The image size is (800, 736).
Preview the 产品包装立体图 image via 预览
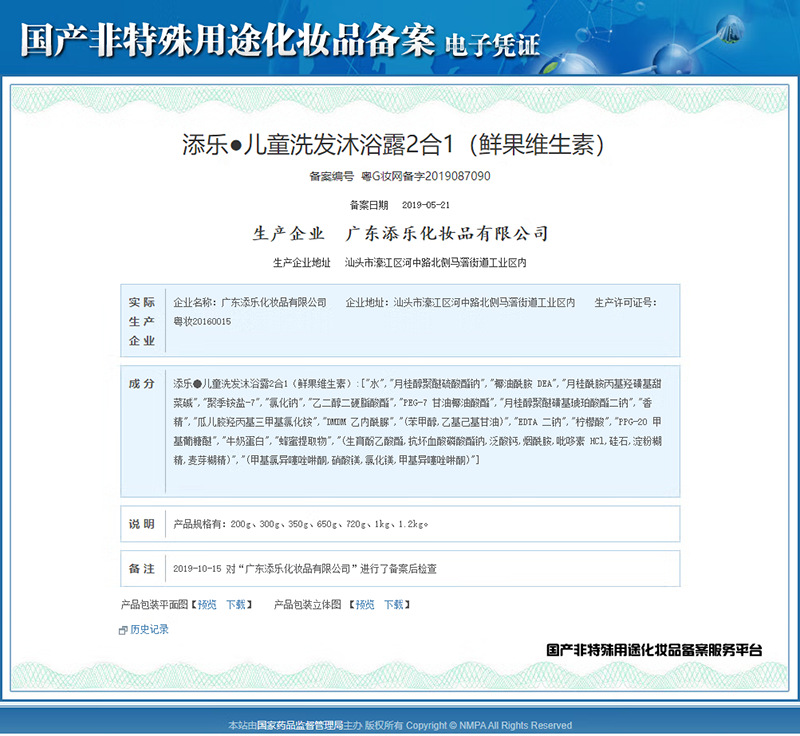[365, 604]
